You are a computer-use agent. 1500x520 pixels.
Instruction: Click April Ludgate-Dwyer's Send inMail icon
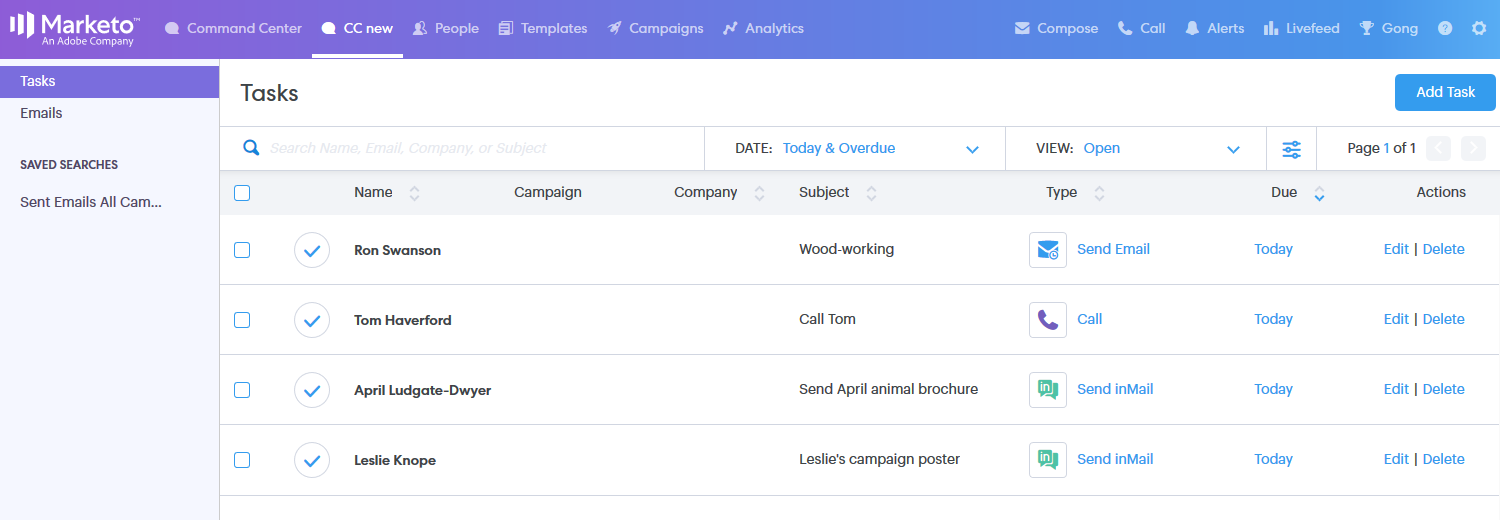tap(1047, 390)
